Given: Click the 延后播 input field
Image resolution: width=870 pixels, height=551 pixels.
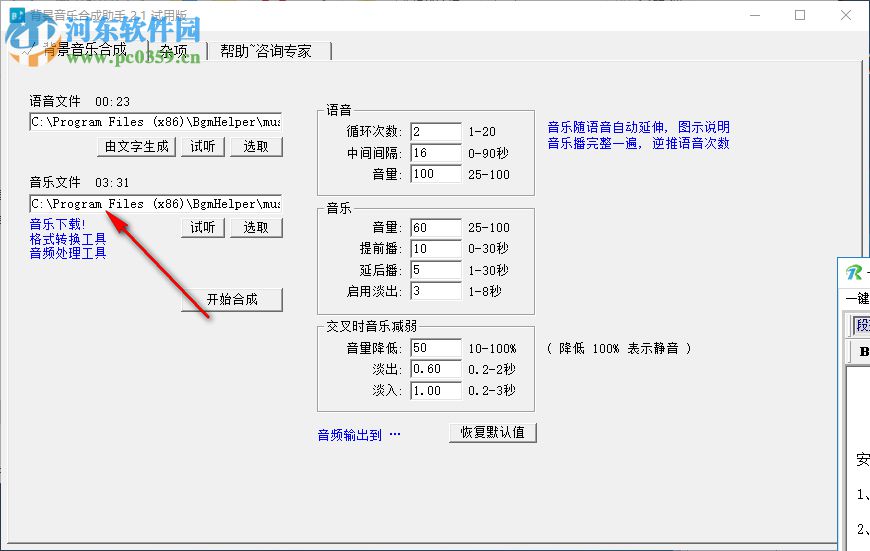Looking at the screenshot, I should 436,270.
